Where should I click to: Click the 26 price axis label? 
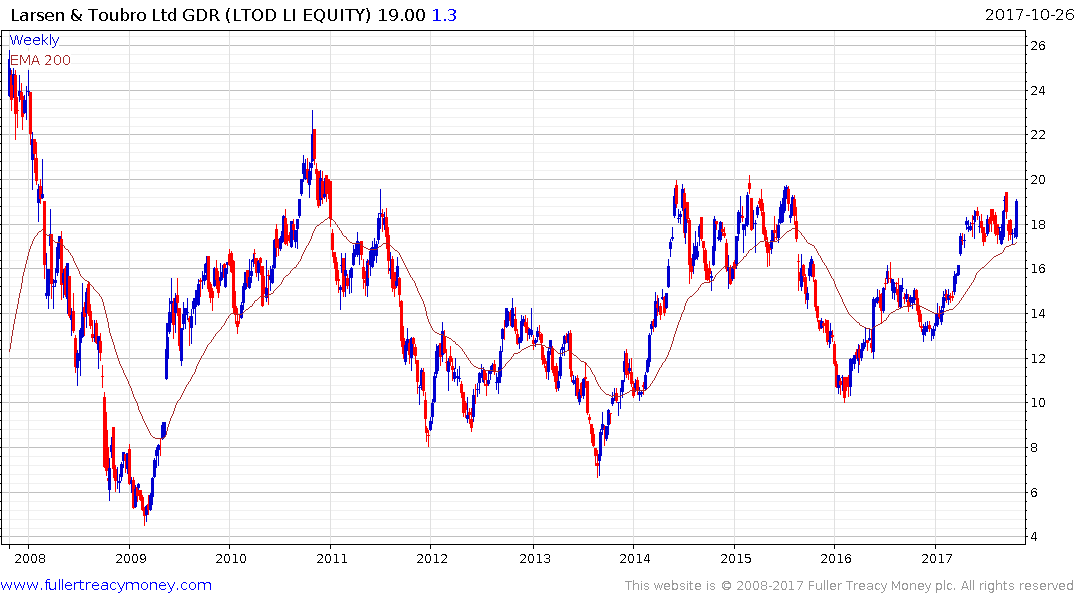[x=1038, y=46]
